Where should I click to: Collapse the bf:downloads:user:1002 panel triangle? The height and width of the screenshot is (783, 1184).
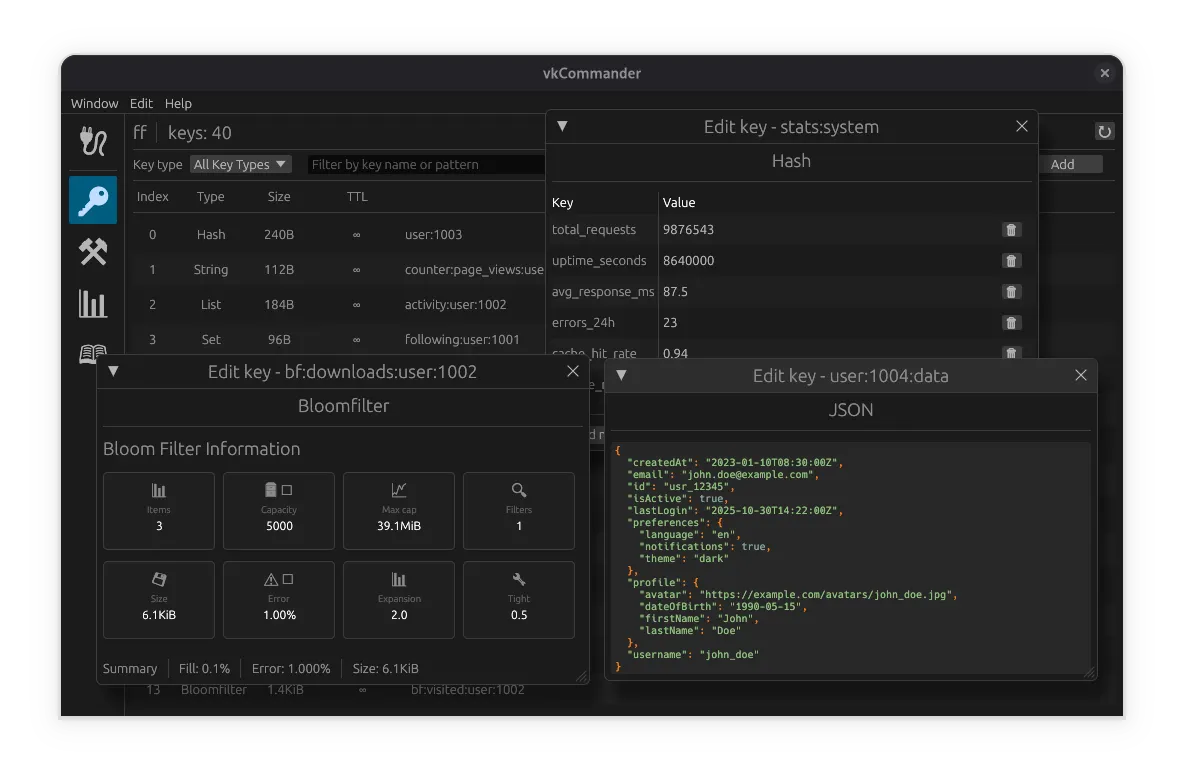pos(113,371)
